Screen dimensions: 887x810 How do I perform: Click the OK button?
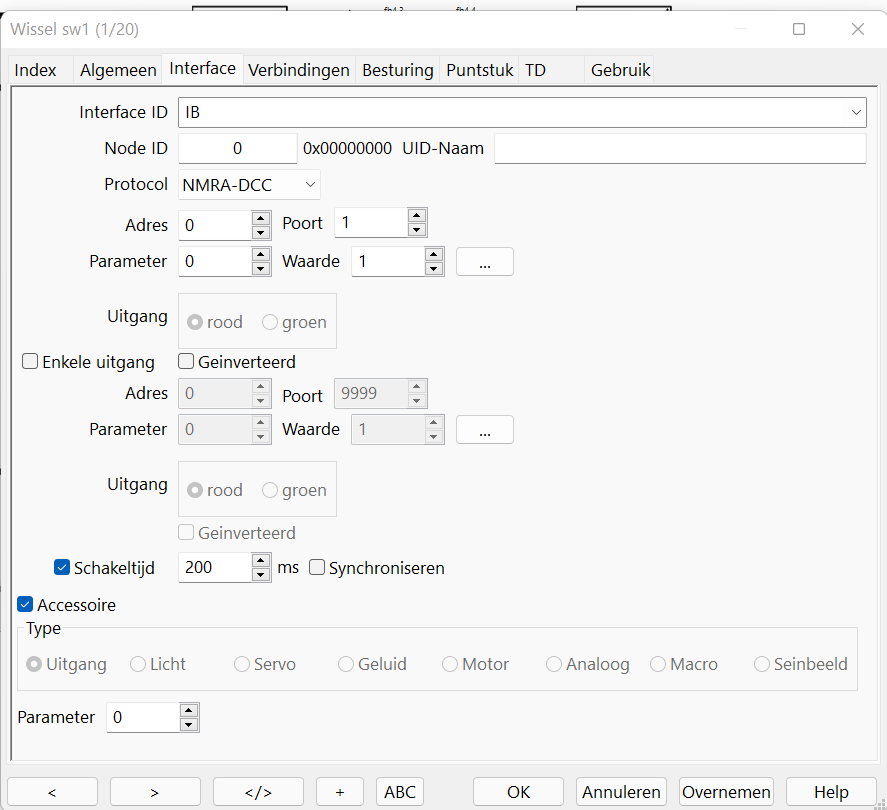(518, 792)
